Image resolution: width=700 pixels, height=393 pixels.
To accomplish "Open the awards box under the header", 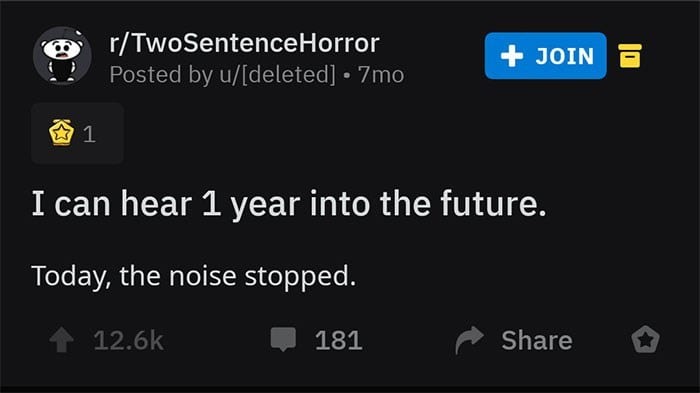I will click(77, 133).
